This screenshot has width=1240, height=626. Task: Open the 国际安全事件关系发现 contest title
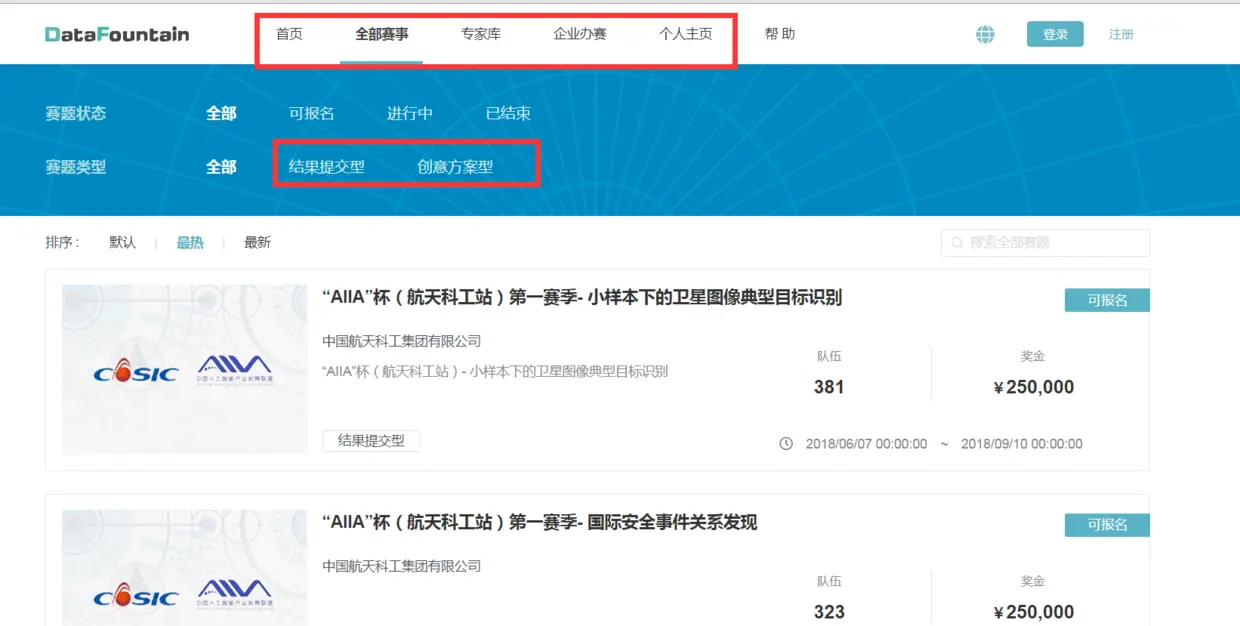pos(540,522)
